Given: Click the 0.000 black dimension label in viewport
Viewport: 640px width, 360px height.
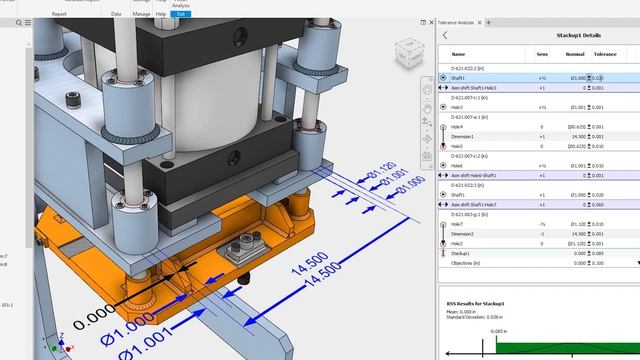Looking at the screenshot, I should point(95,318).
